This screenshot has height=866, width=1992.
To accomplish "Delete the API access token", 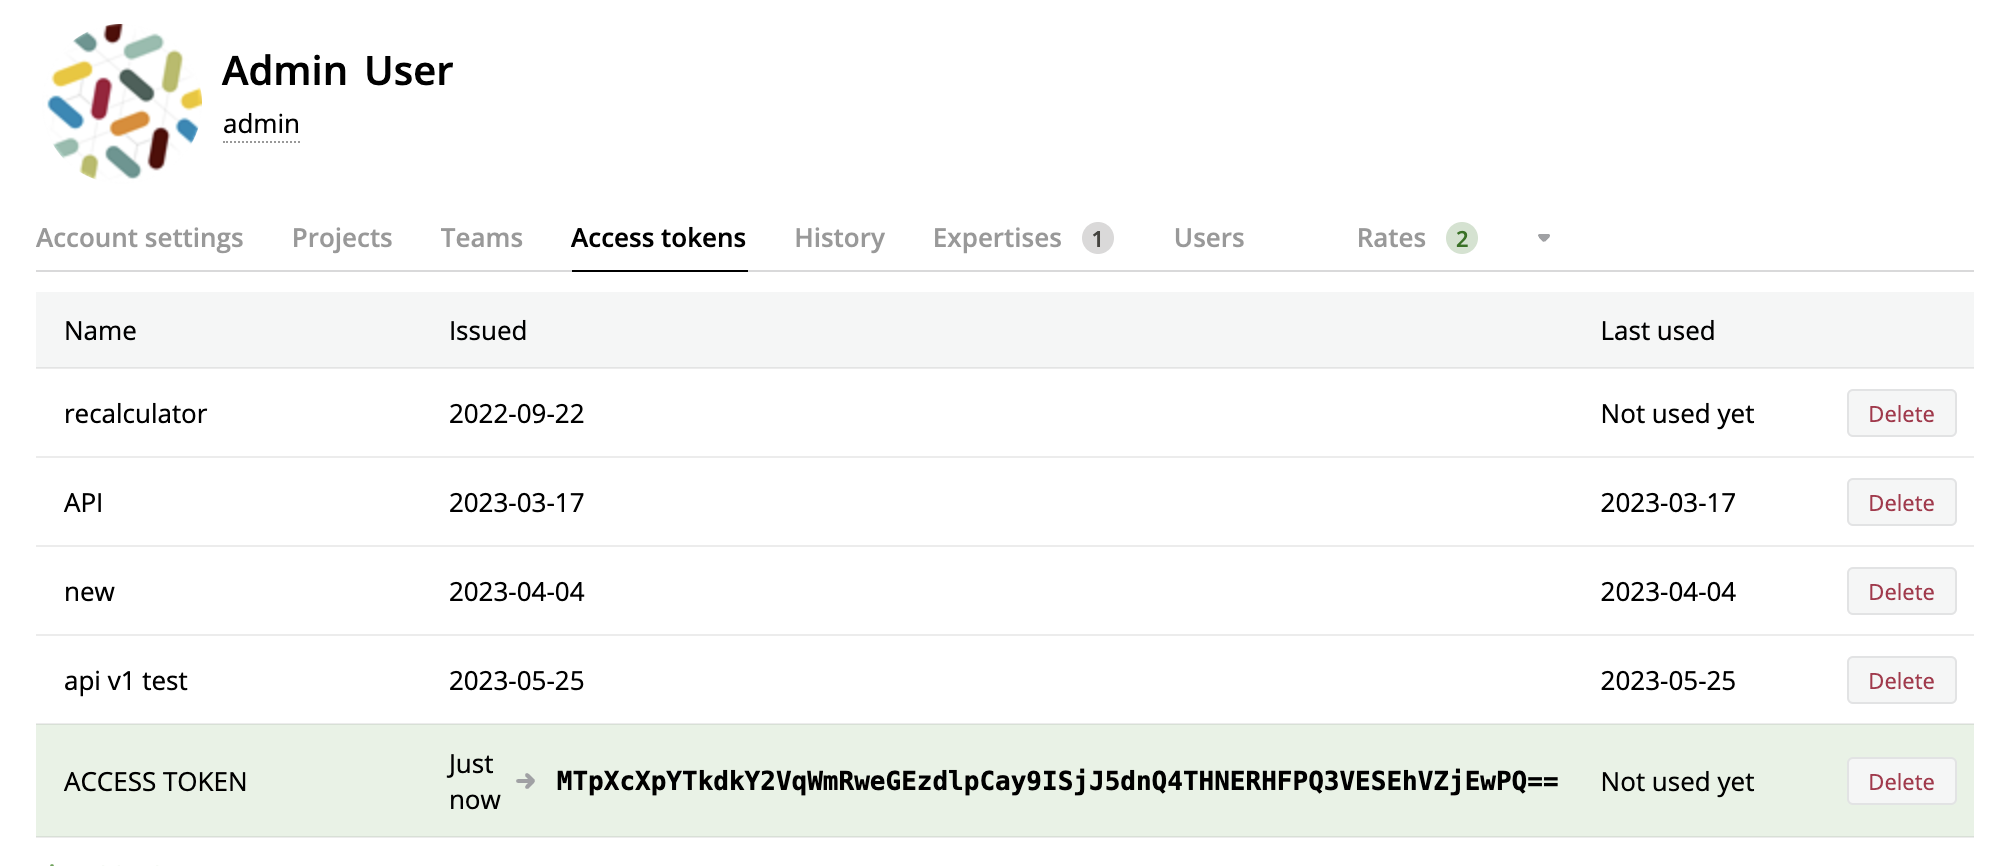I will pos(1900,502).
